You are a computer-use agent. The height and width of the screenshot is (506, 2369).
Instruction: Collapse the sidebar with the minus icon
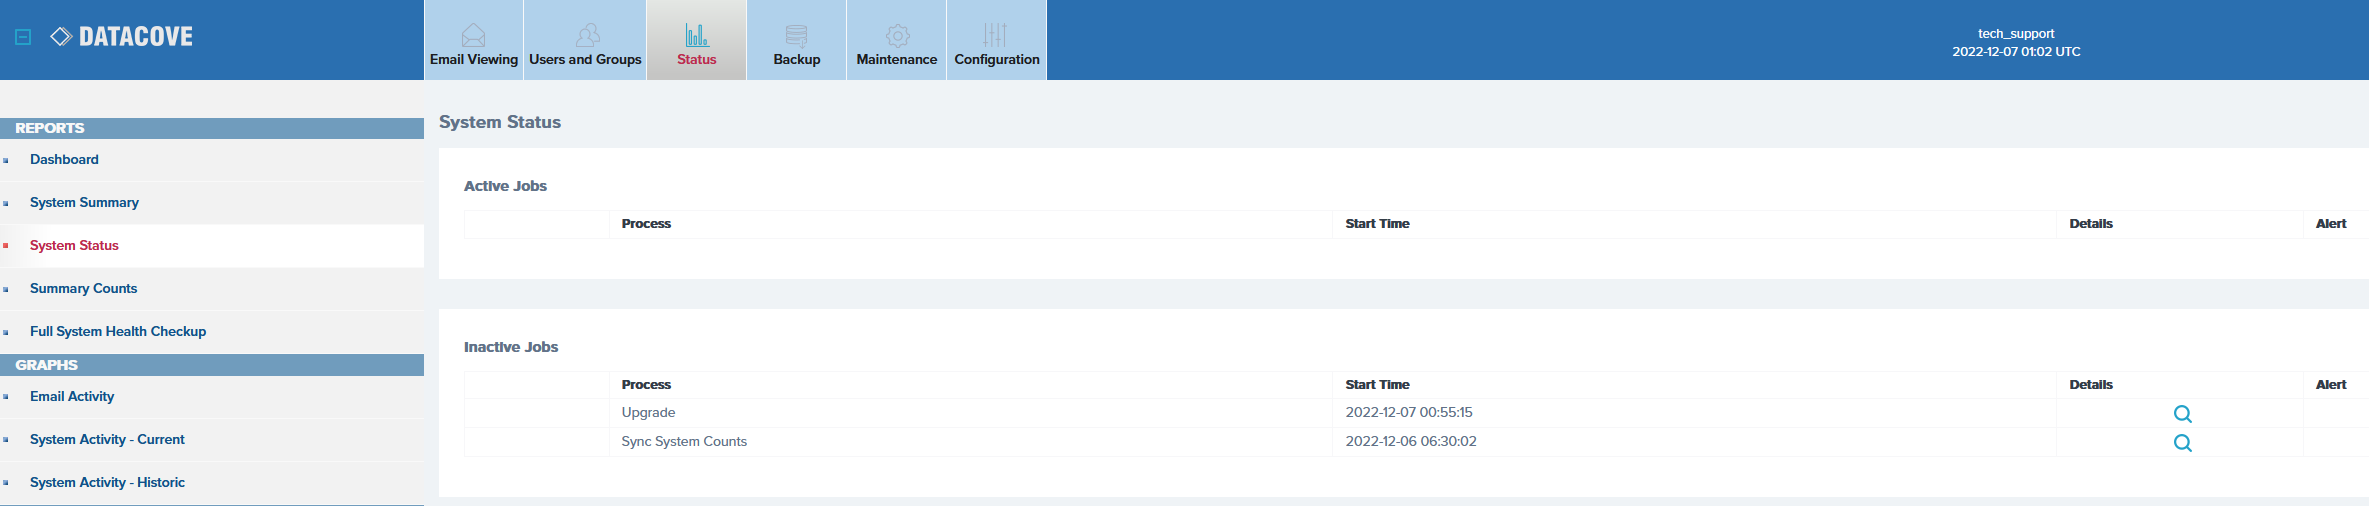pos(23,37)
